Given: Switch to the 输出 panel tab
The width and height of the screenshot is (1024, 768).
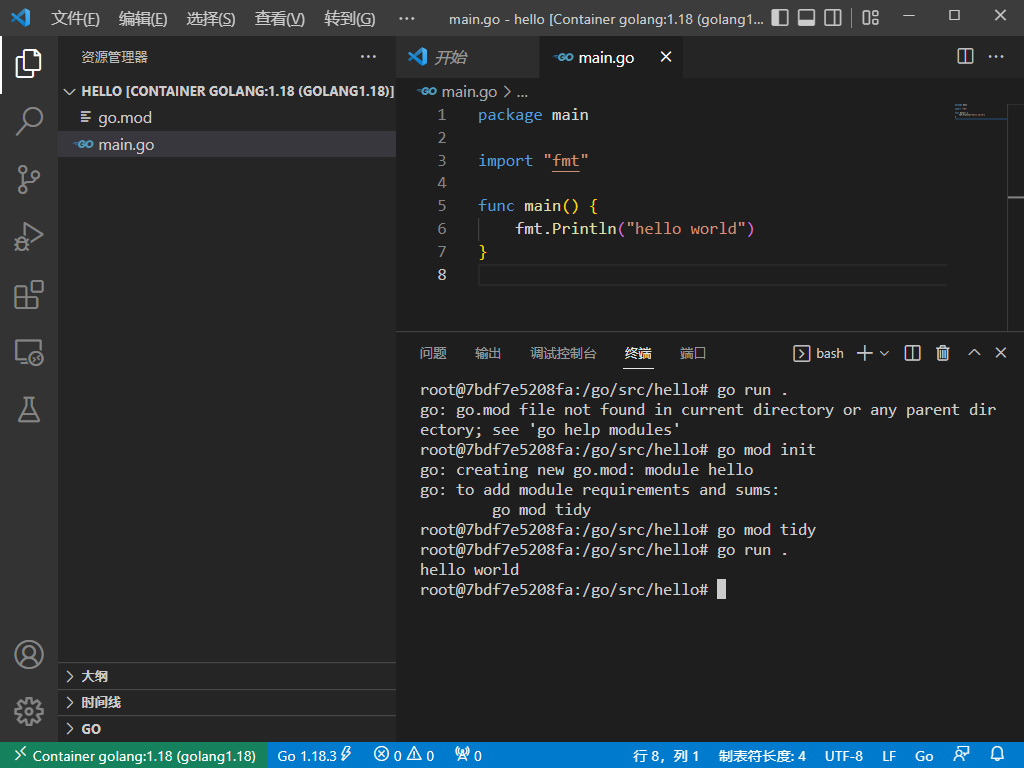Looking at the screenshot, I should coord(488,353).
